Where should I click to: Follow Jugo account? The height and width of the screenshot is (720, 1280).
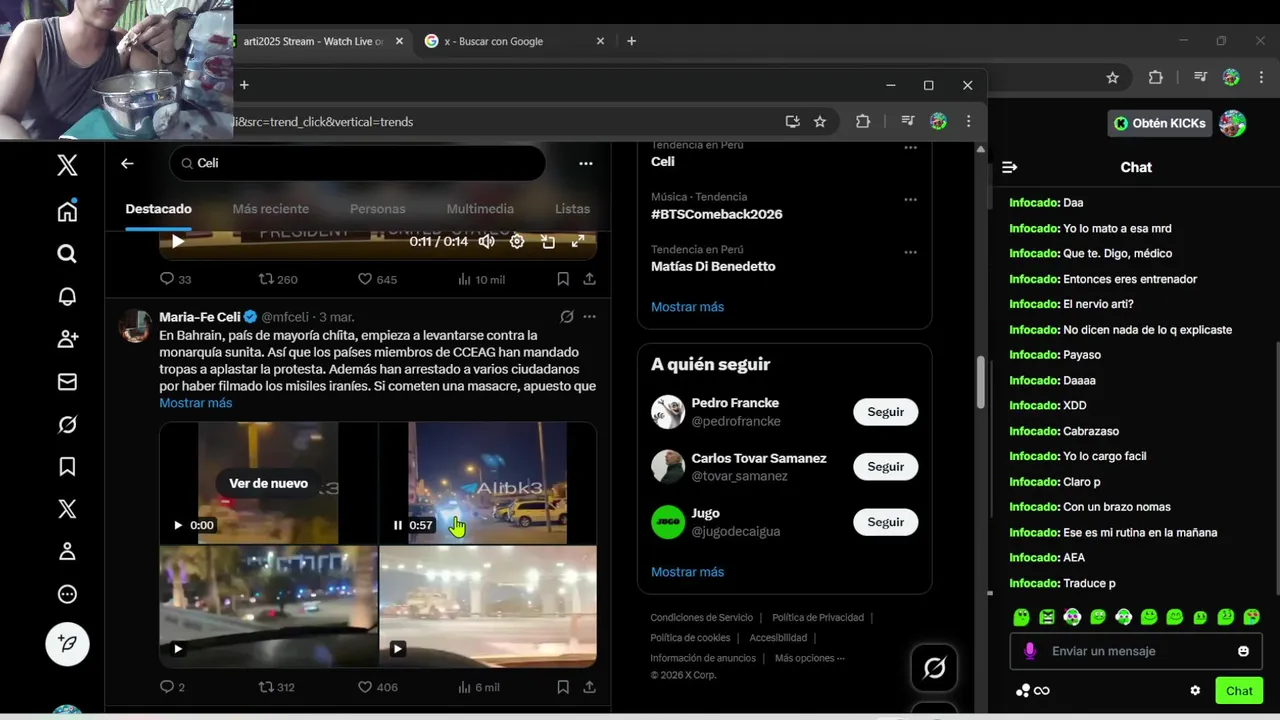pos(885,522)
